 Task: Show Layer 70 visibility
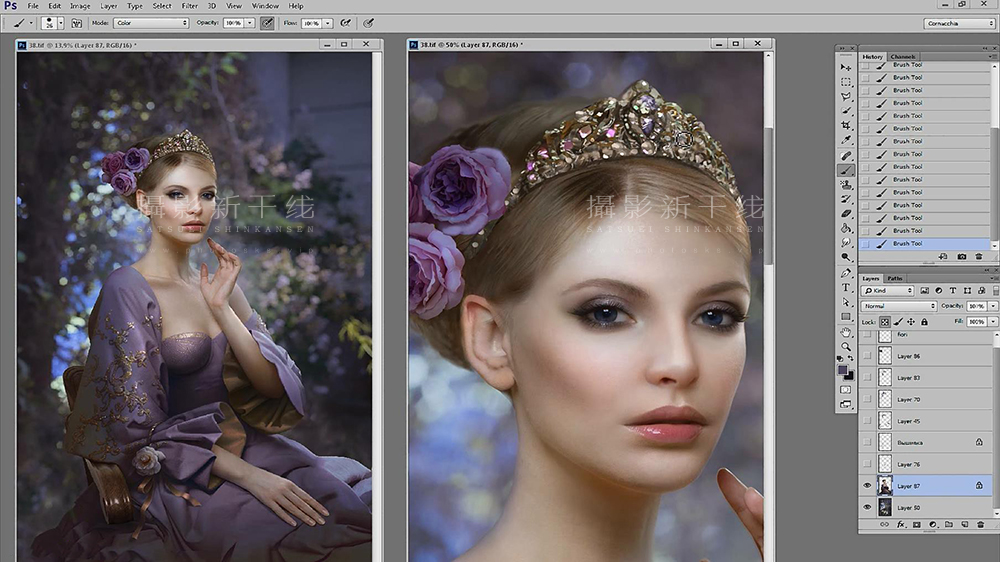[867, 399]
